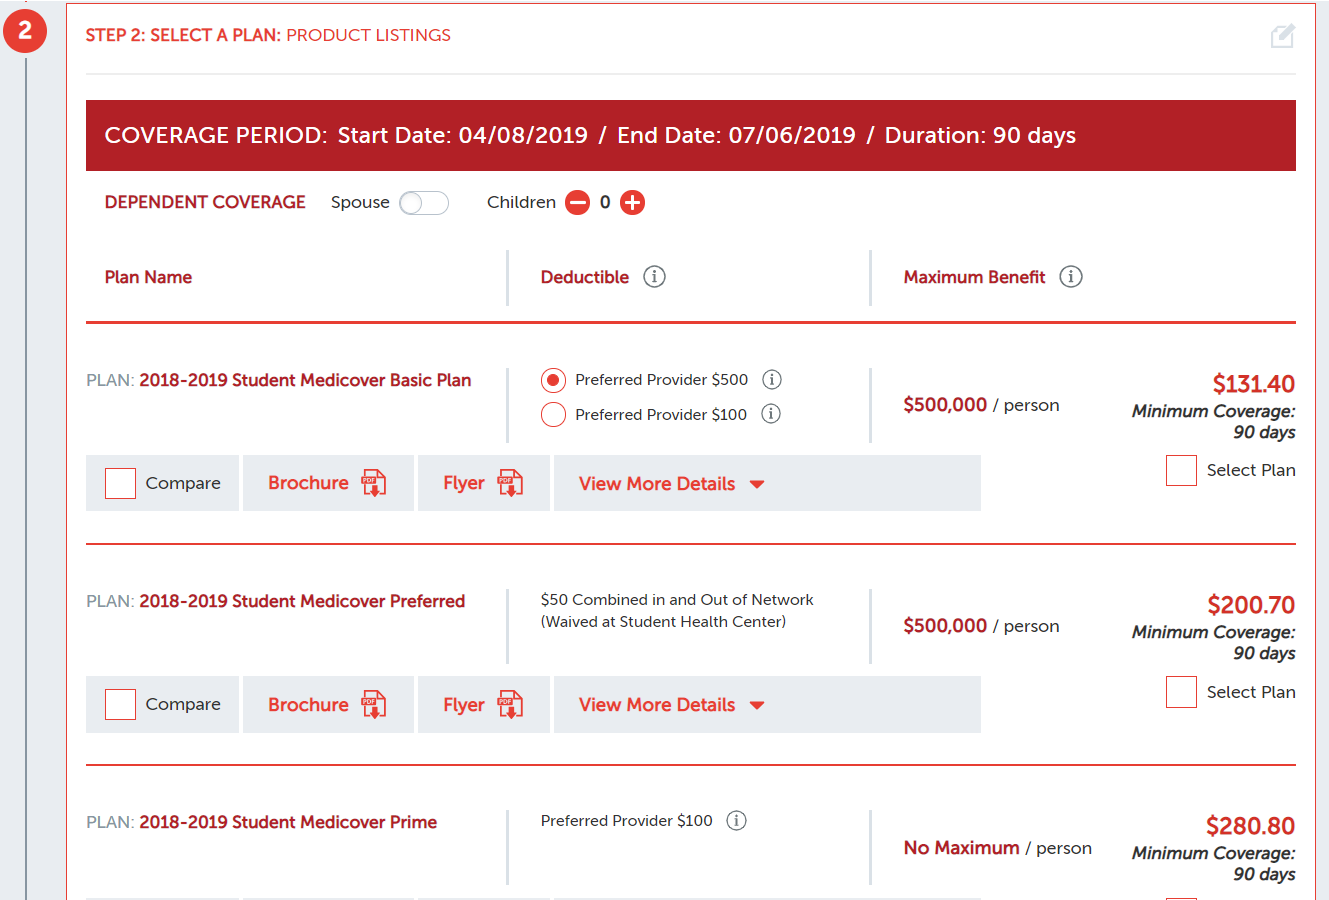The image size is (1329, 900).
Task: Download Flyer PDF for Basic Plan
Action: [x=484, y=483]
